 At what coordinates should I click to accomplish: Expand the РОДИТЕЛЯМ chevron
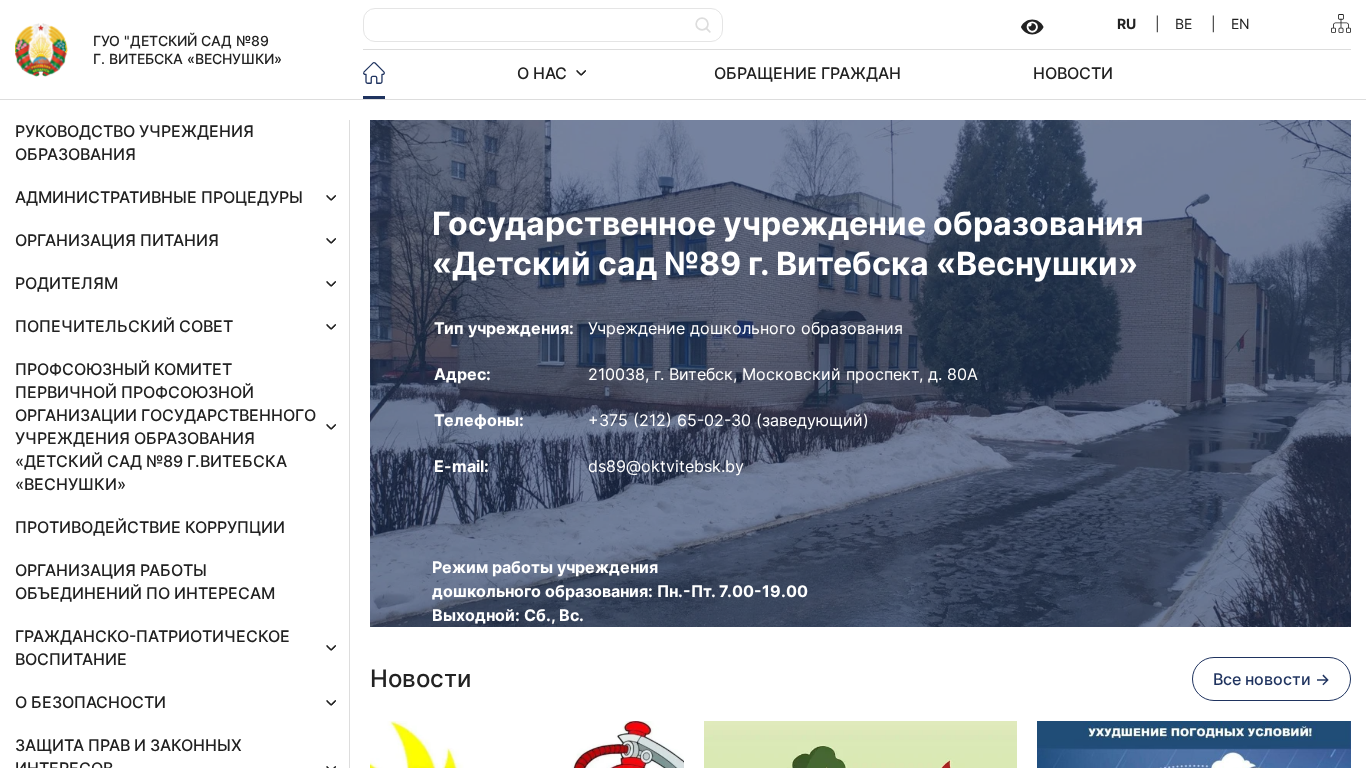tap(331, 284)
